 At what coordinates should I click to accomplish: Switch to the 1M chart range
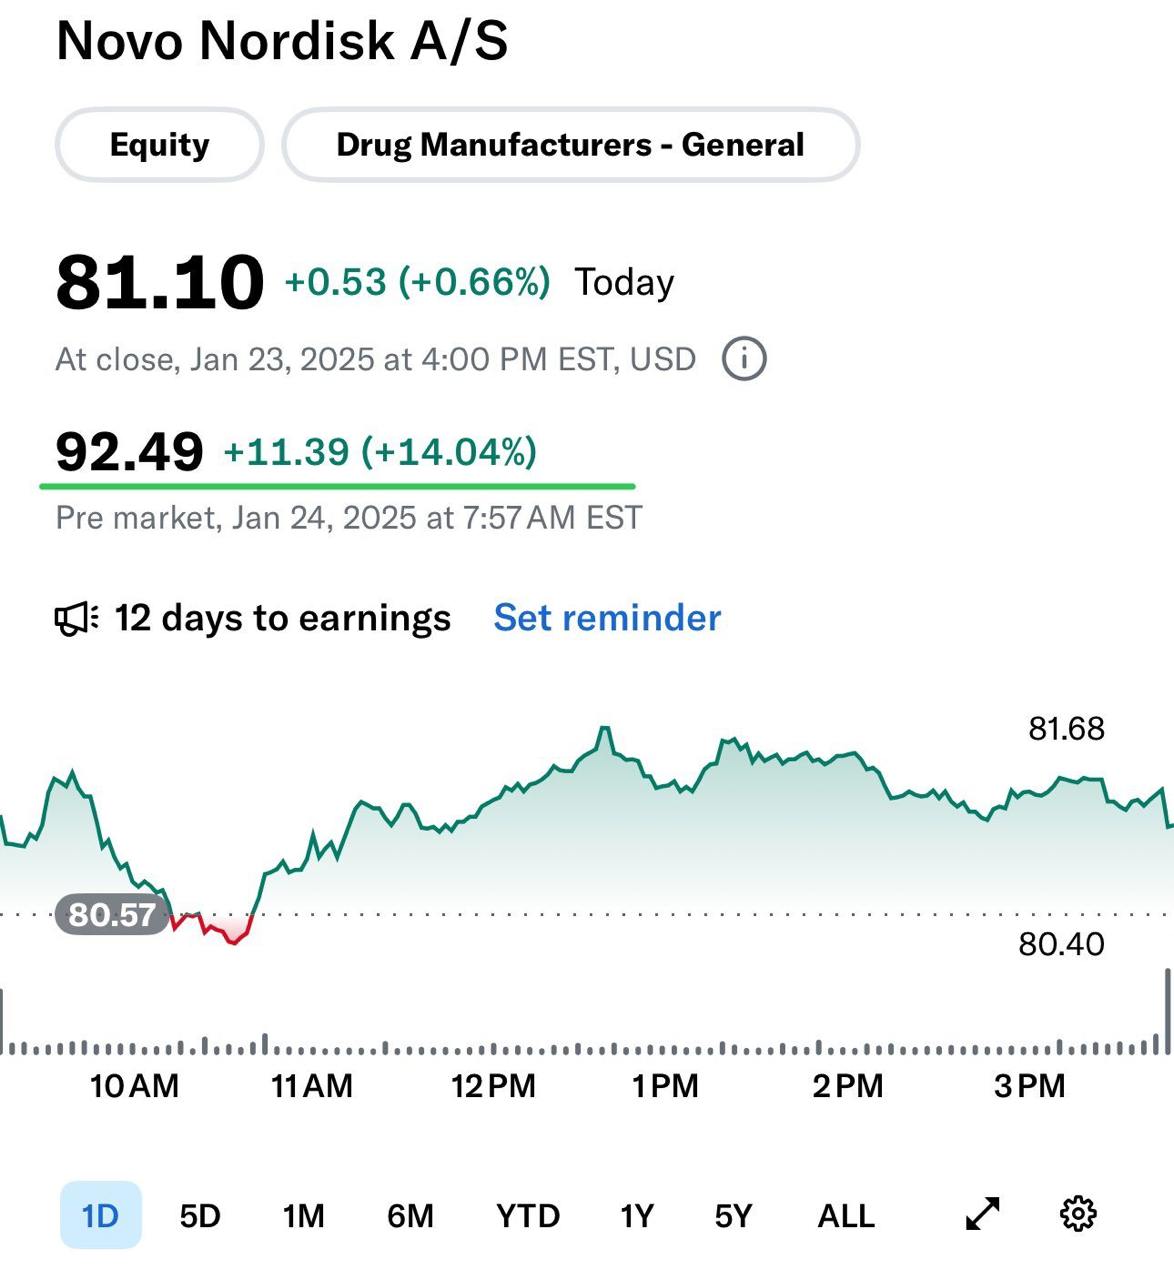click(303, 1215)
